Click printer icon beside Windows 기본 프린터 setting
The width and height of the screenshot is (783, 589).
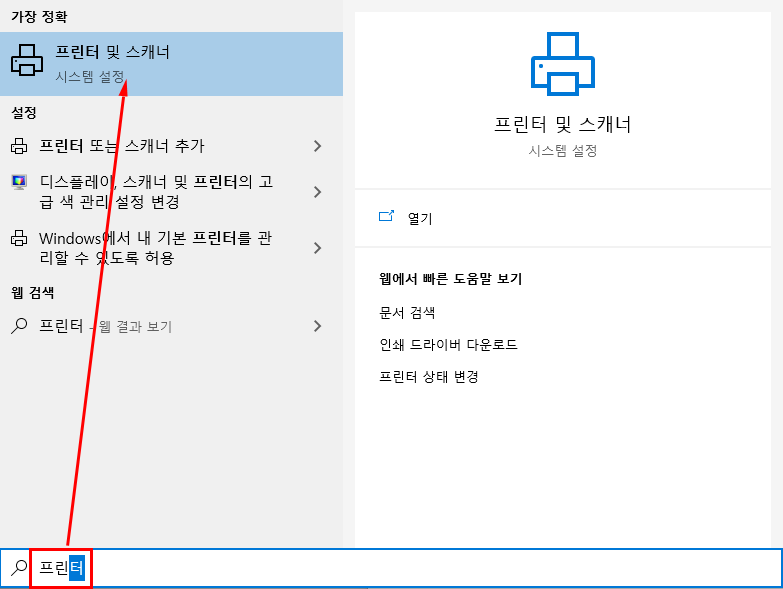point(19,238)
